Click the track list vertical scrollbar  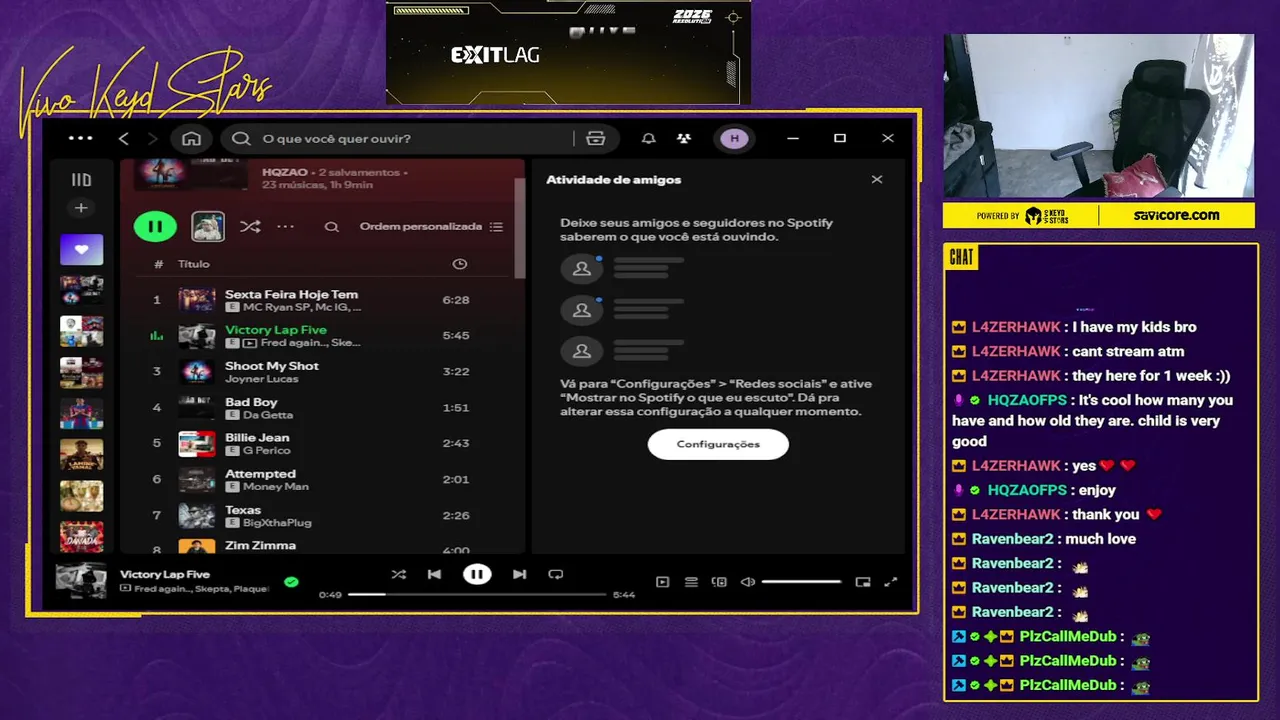point(519,228)
